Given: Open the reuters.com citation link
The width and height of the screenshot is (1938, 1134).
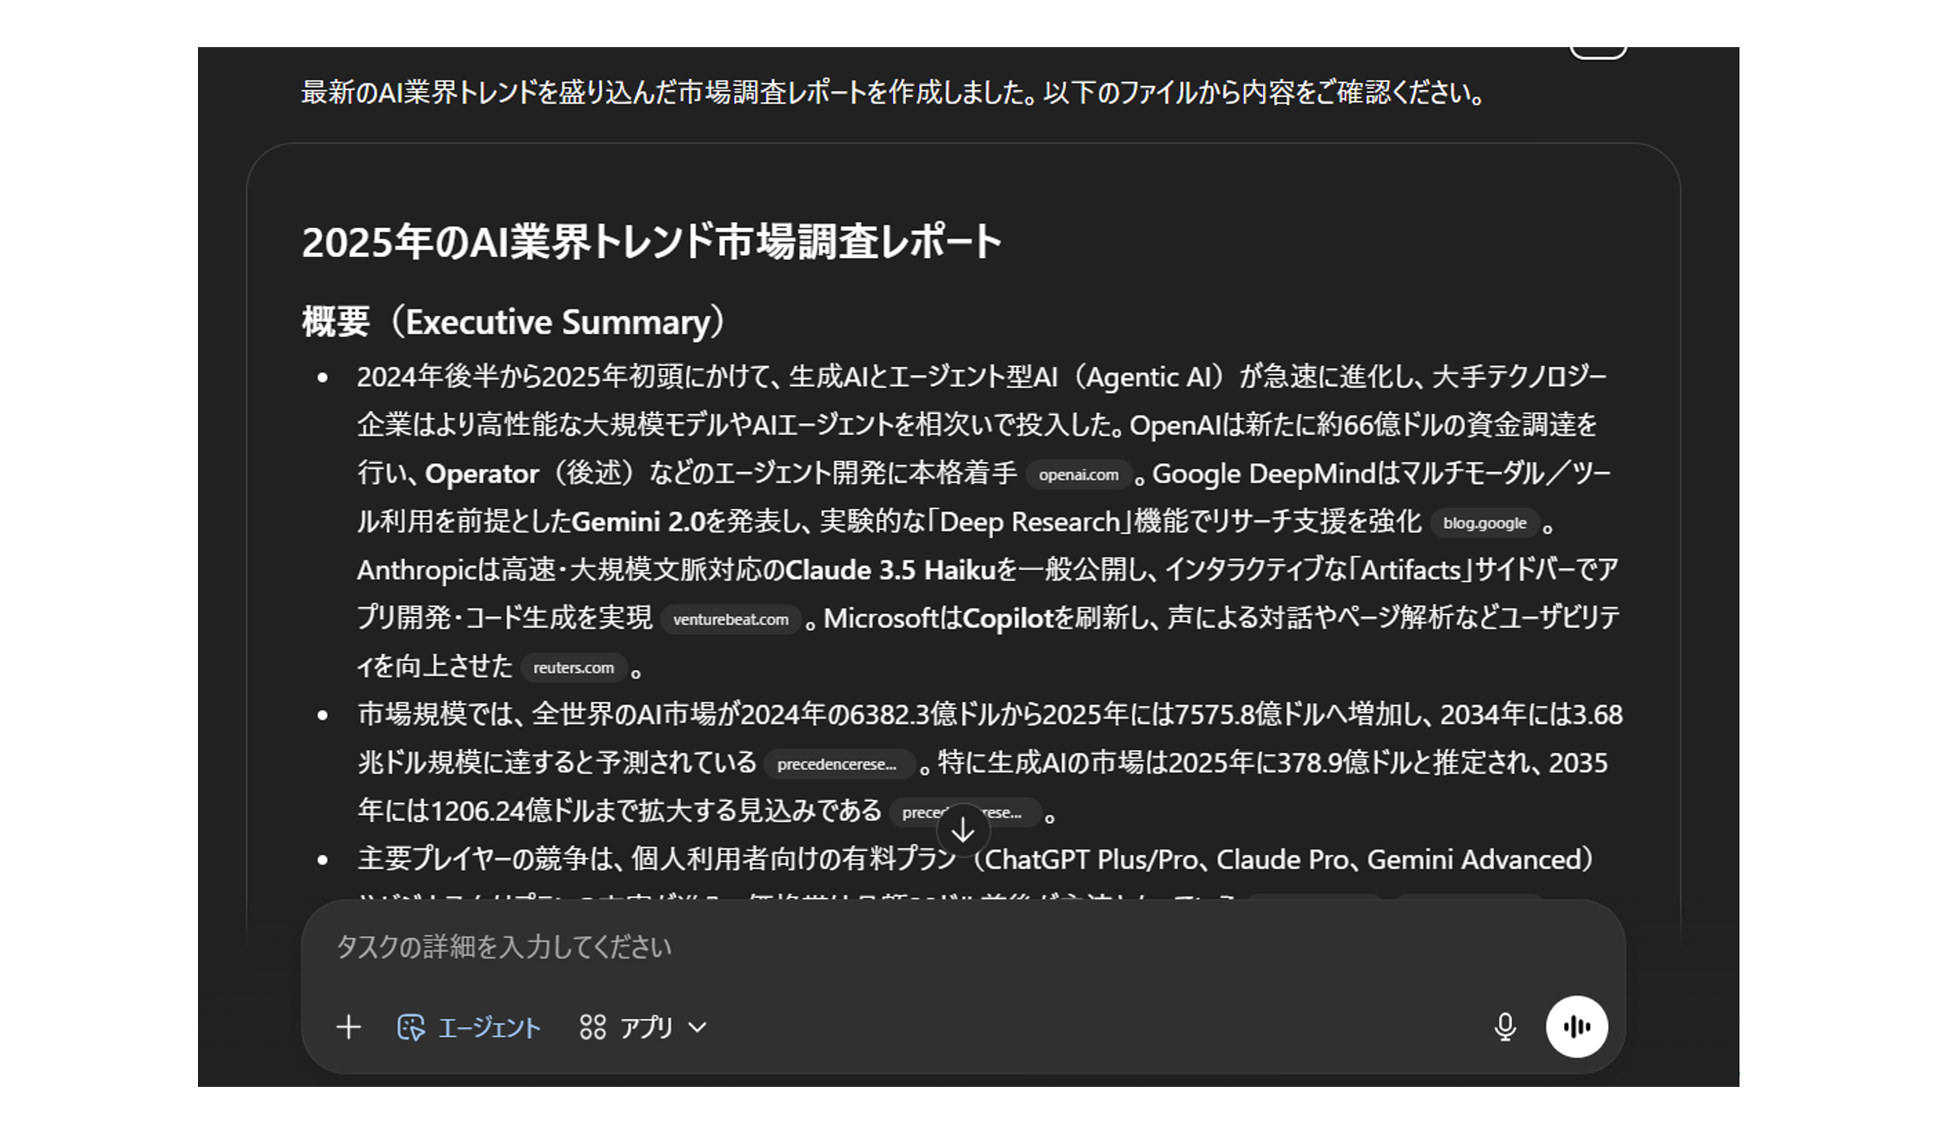Looking at the screenshot, I should pyautogui.click(x=574, y=668).
